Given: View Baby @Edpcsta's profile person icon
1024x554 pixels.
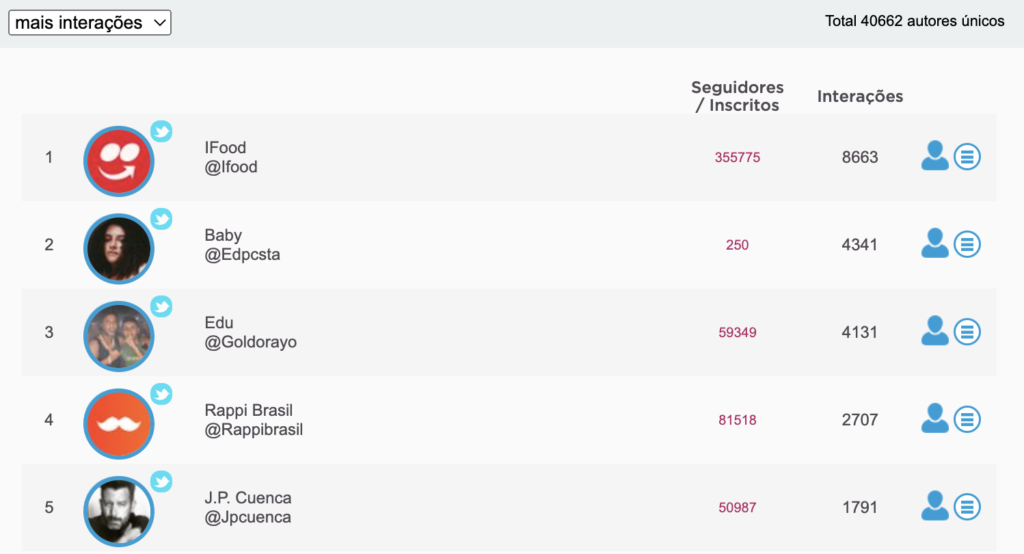Looking at the screenshot, I should point(935,244).
